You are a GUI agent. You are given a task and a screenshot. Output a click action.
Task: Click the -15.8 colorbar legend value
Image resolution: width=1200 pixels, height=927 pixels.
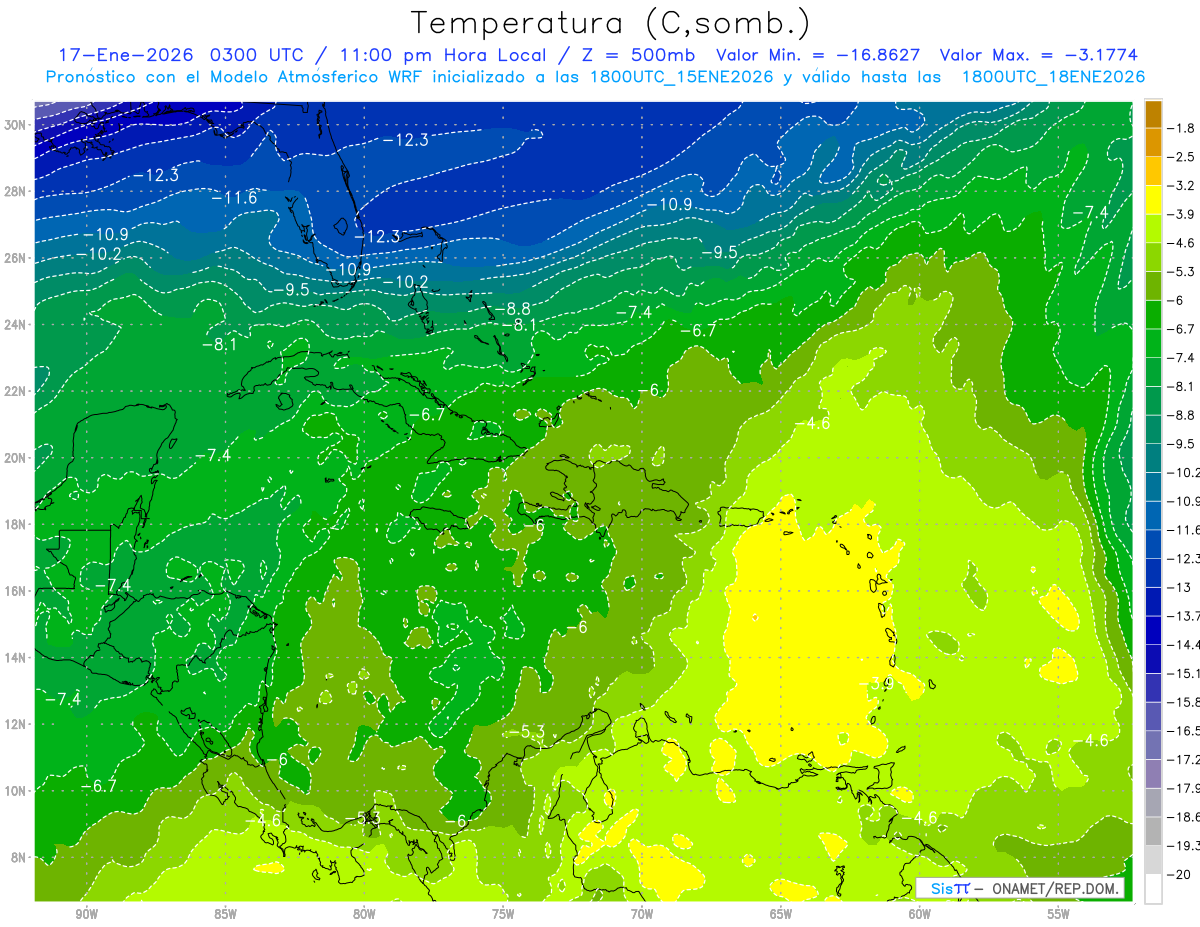point(1185,702)
